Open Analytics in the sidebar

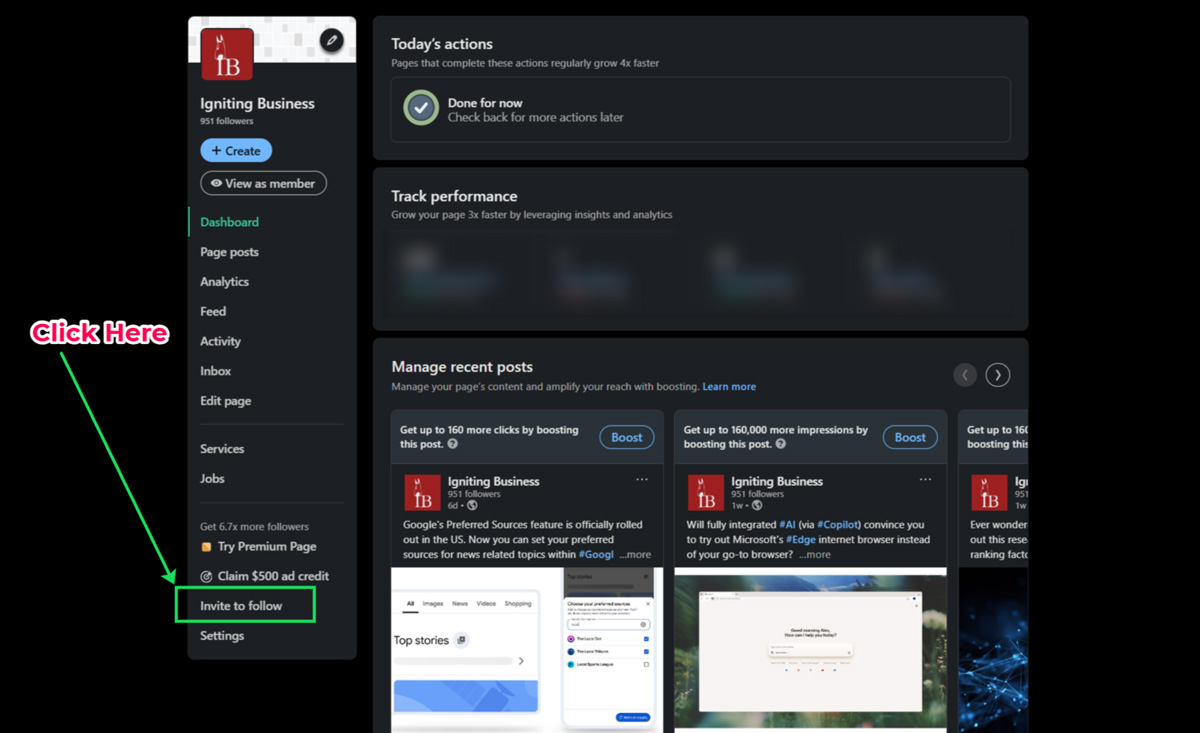(x=224, y=282)
